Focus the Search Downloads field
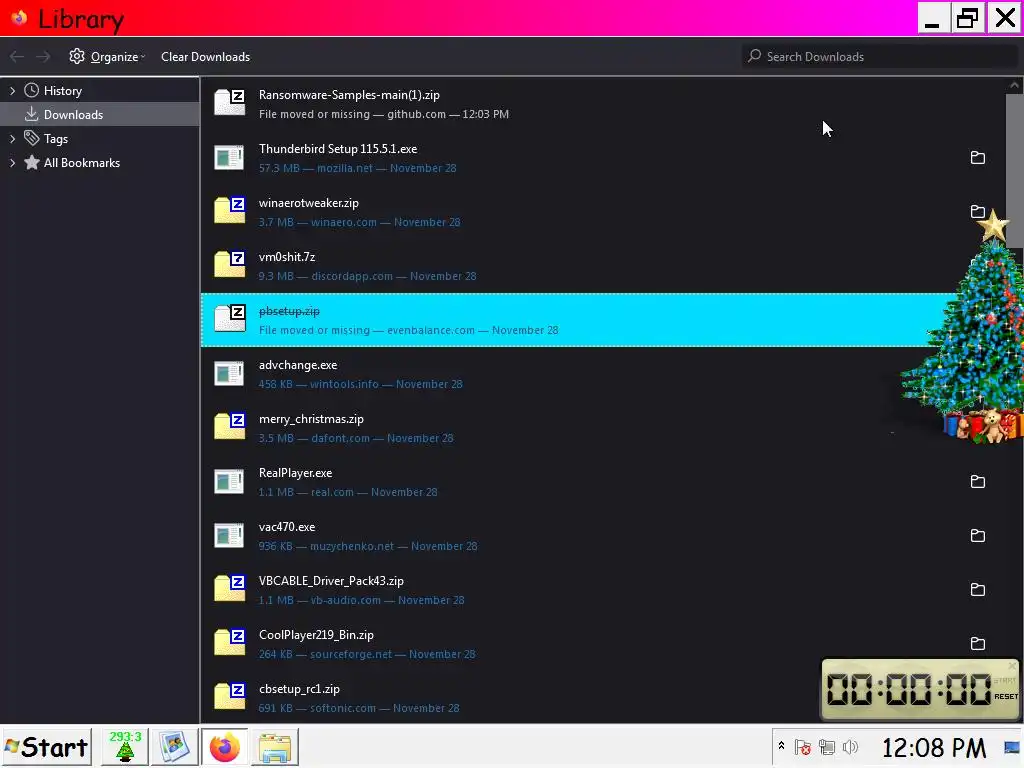The width and height of the screenshot is (1024, 768). [880, 57]
